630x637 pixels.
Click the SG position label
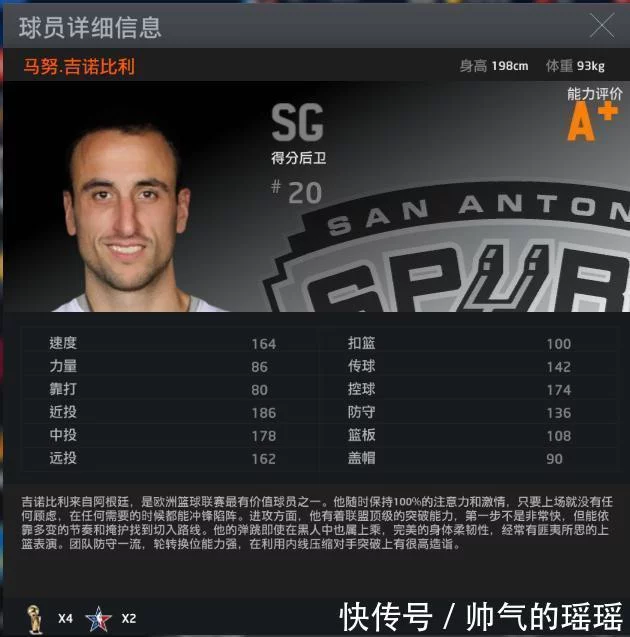(x=297, y=122)
